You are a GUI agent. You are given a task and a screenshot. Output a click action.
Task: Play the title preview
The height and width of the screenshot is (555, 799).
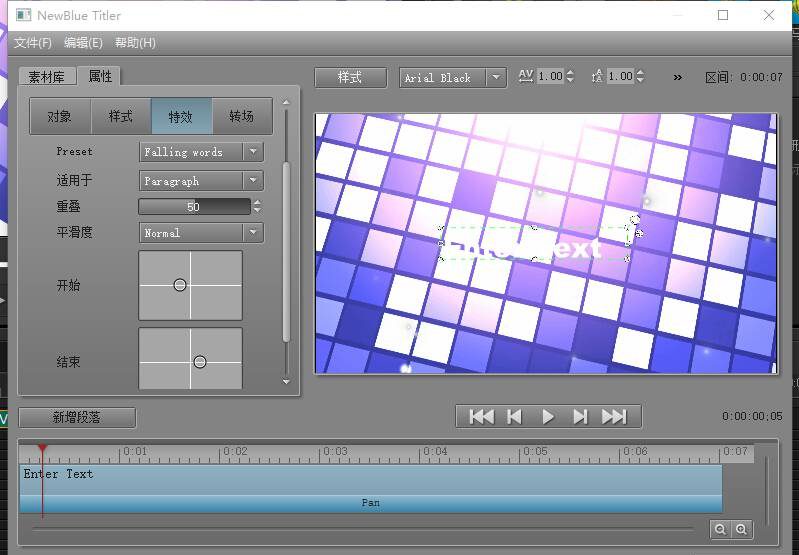tap(548, 417)
